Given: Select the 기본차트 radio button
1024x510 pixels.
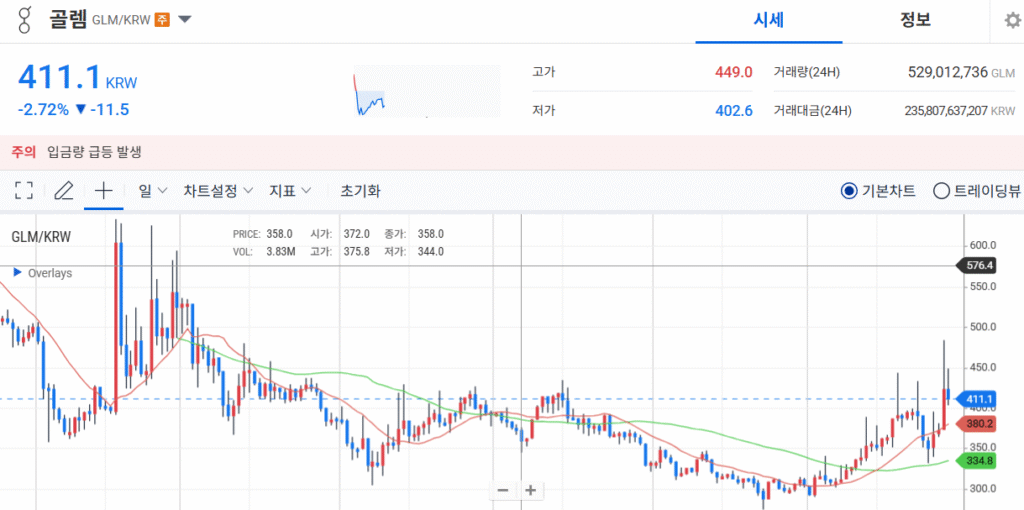Looking at the screenshot, I should 850,191.
